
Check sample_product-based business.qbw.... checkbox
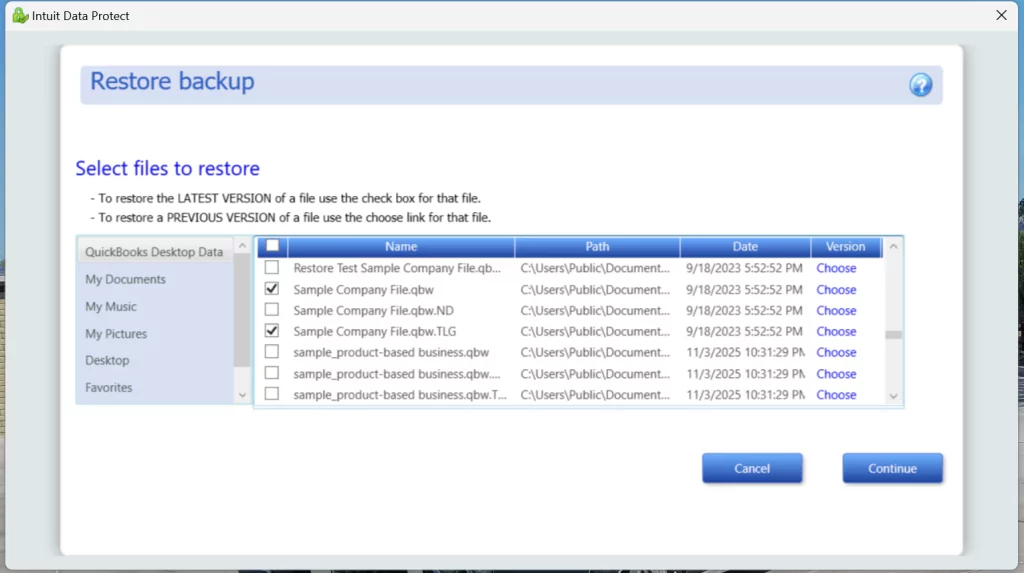click(272, 373)
